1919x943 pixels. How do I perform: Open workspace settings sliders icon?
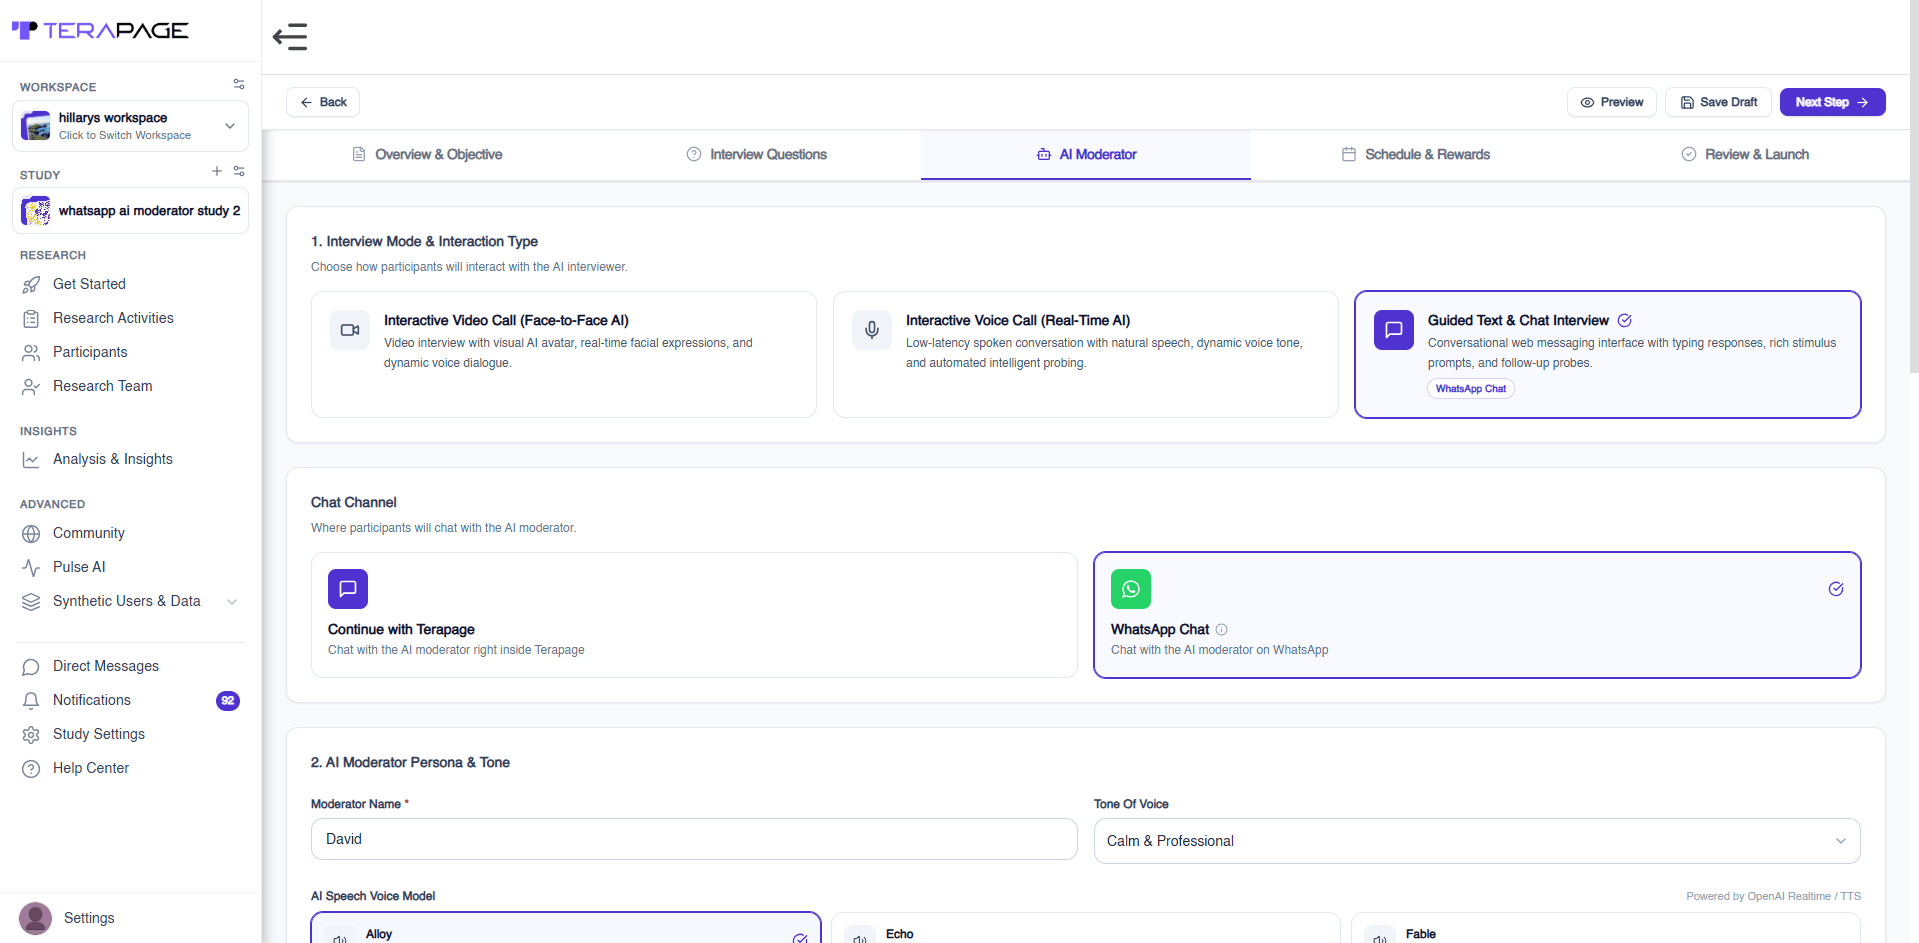[x=239, y=84]
